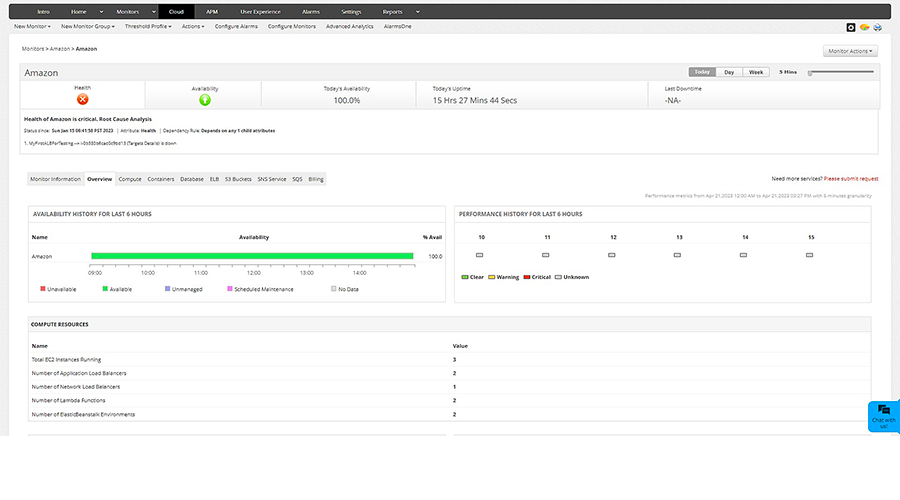The width and height of the screenshot is (900, 500).
Task: Select the Cloud navigation tab
Action: coord(176,11)
